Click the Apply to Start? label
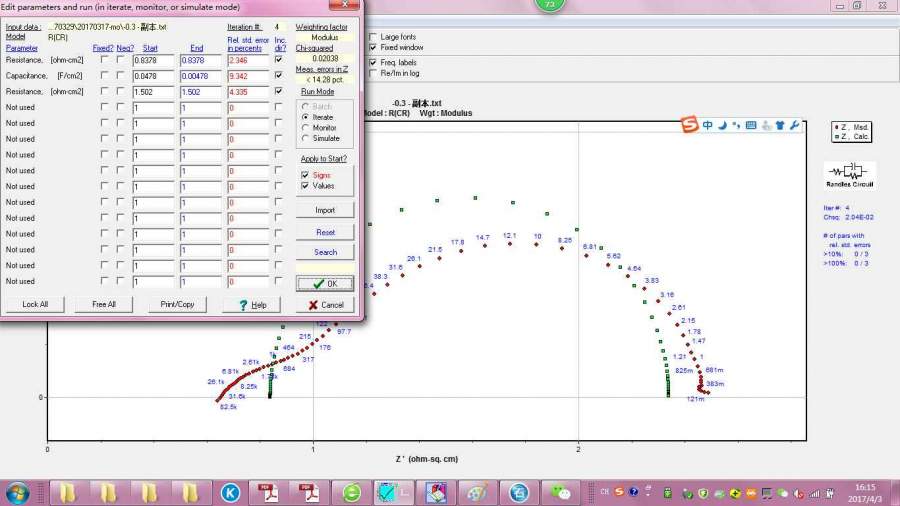Screen dimensions: 900x506 324,159
